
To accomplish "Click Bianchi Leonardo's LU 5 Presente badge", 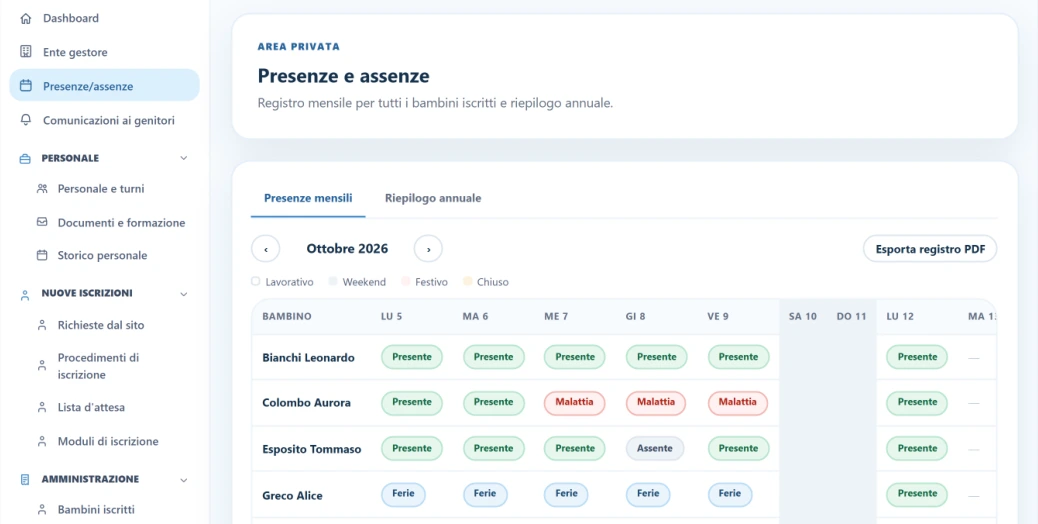I will click(412, 357).
